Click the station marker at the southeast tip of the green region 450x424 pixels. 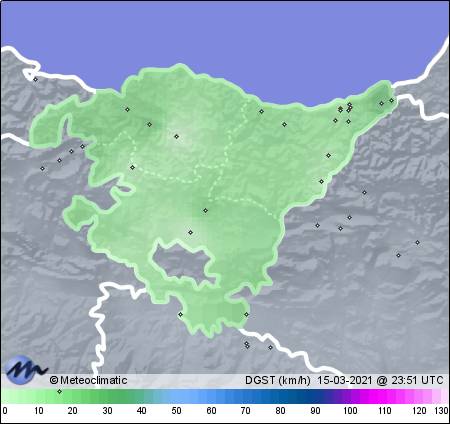coord(246,314)
